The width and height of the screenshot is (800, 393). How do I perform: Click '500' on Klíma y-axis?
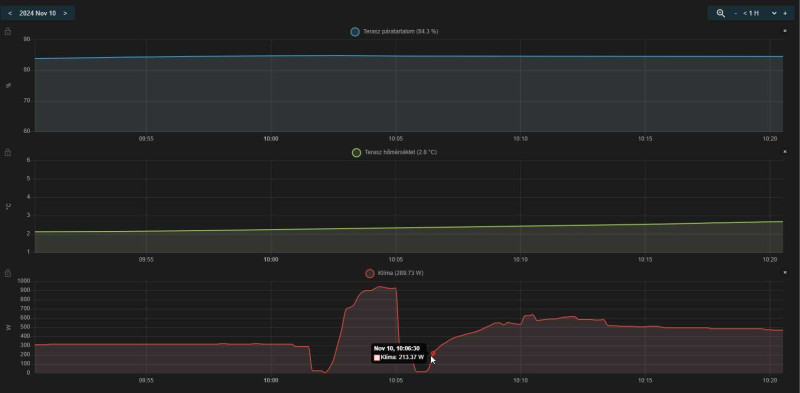[26, 327]
